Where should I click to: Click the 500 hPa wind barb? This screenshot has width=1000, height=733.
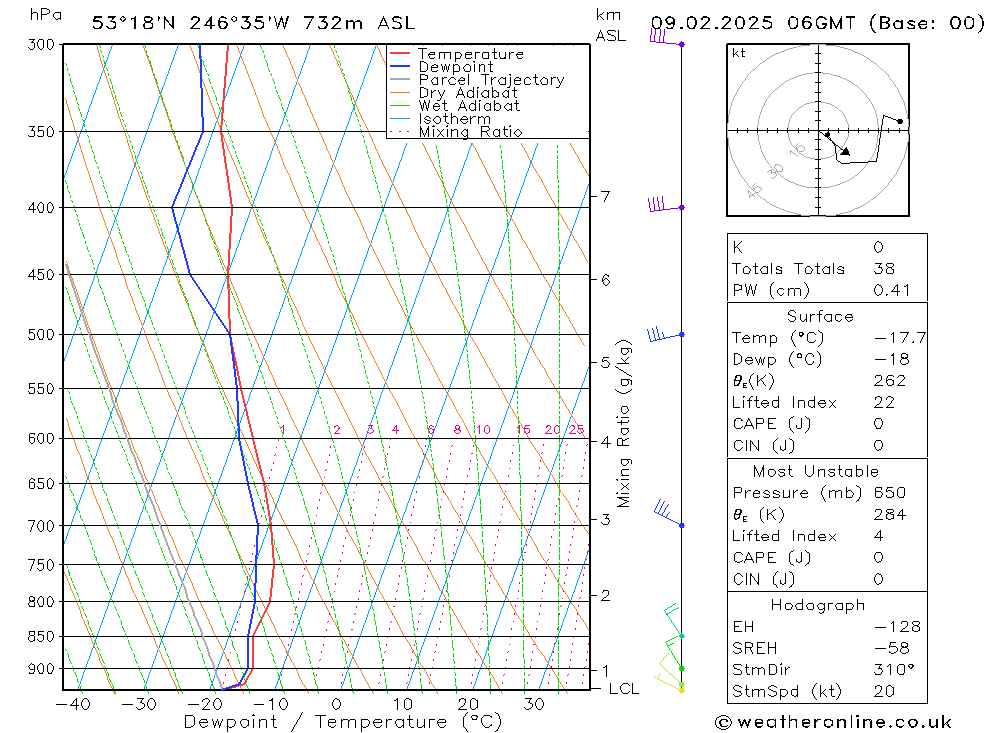(665, 334)
